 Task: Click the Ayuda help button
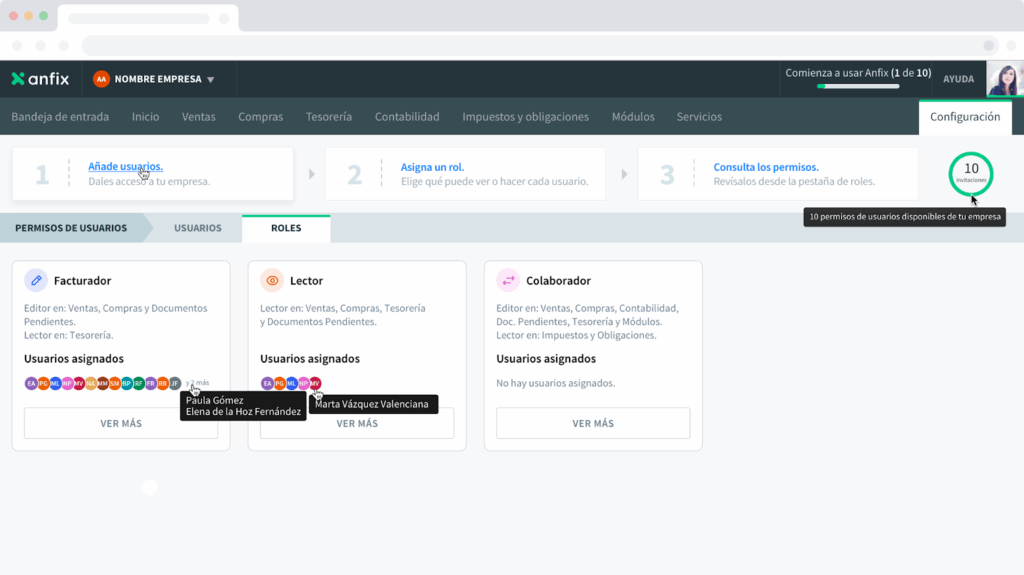[958, 79]
